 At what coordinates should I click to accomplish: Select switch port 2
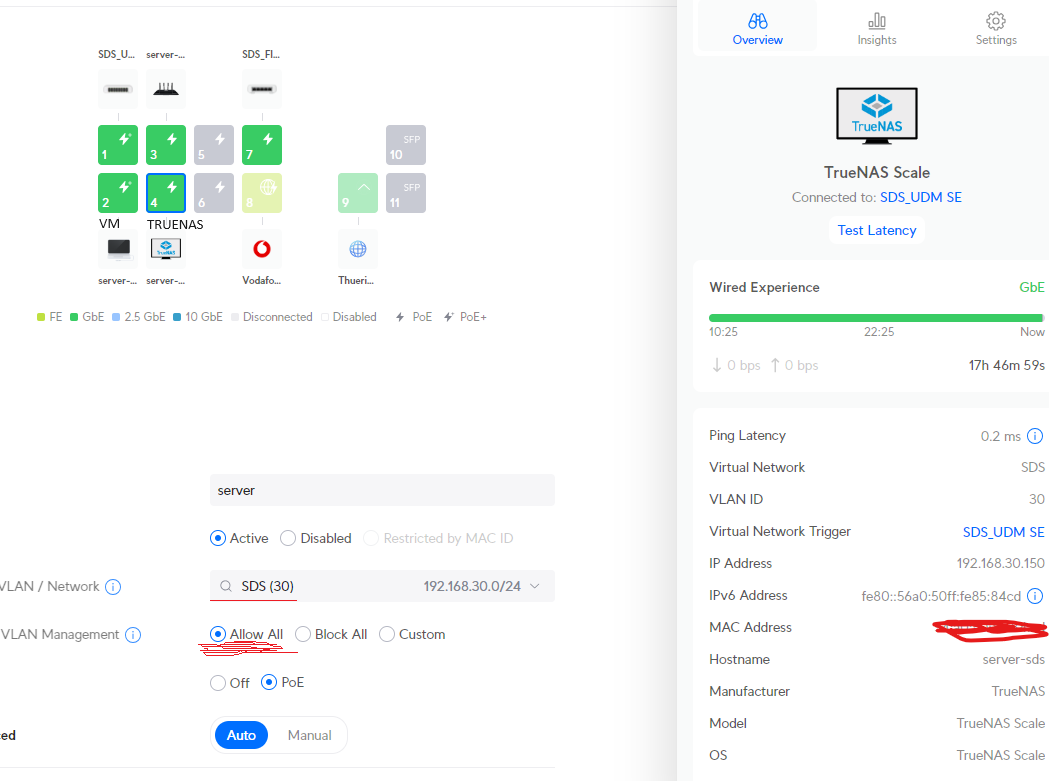118,193
